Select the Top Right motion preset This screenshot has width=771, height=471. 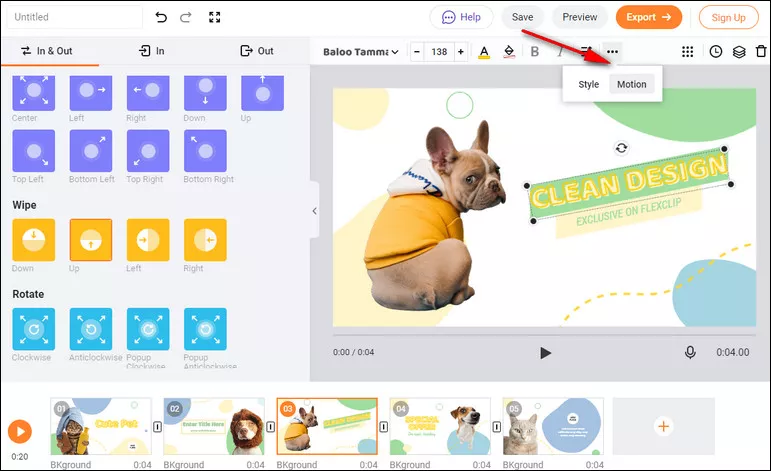pyautogui.click(x=148, y=150)
